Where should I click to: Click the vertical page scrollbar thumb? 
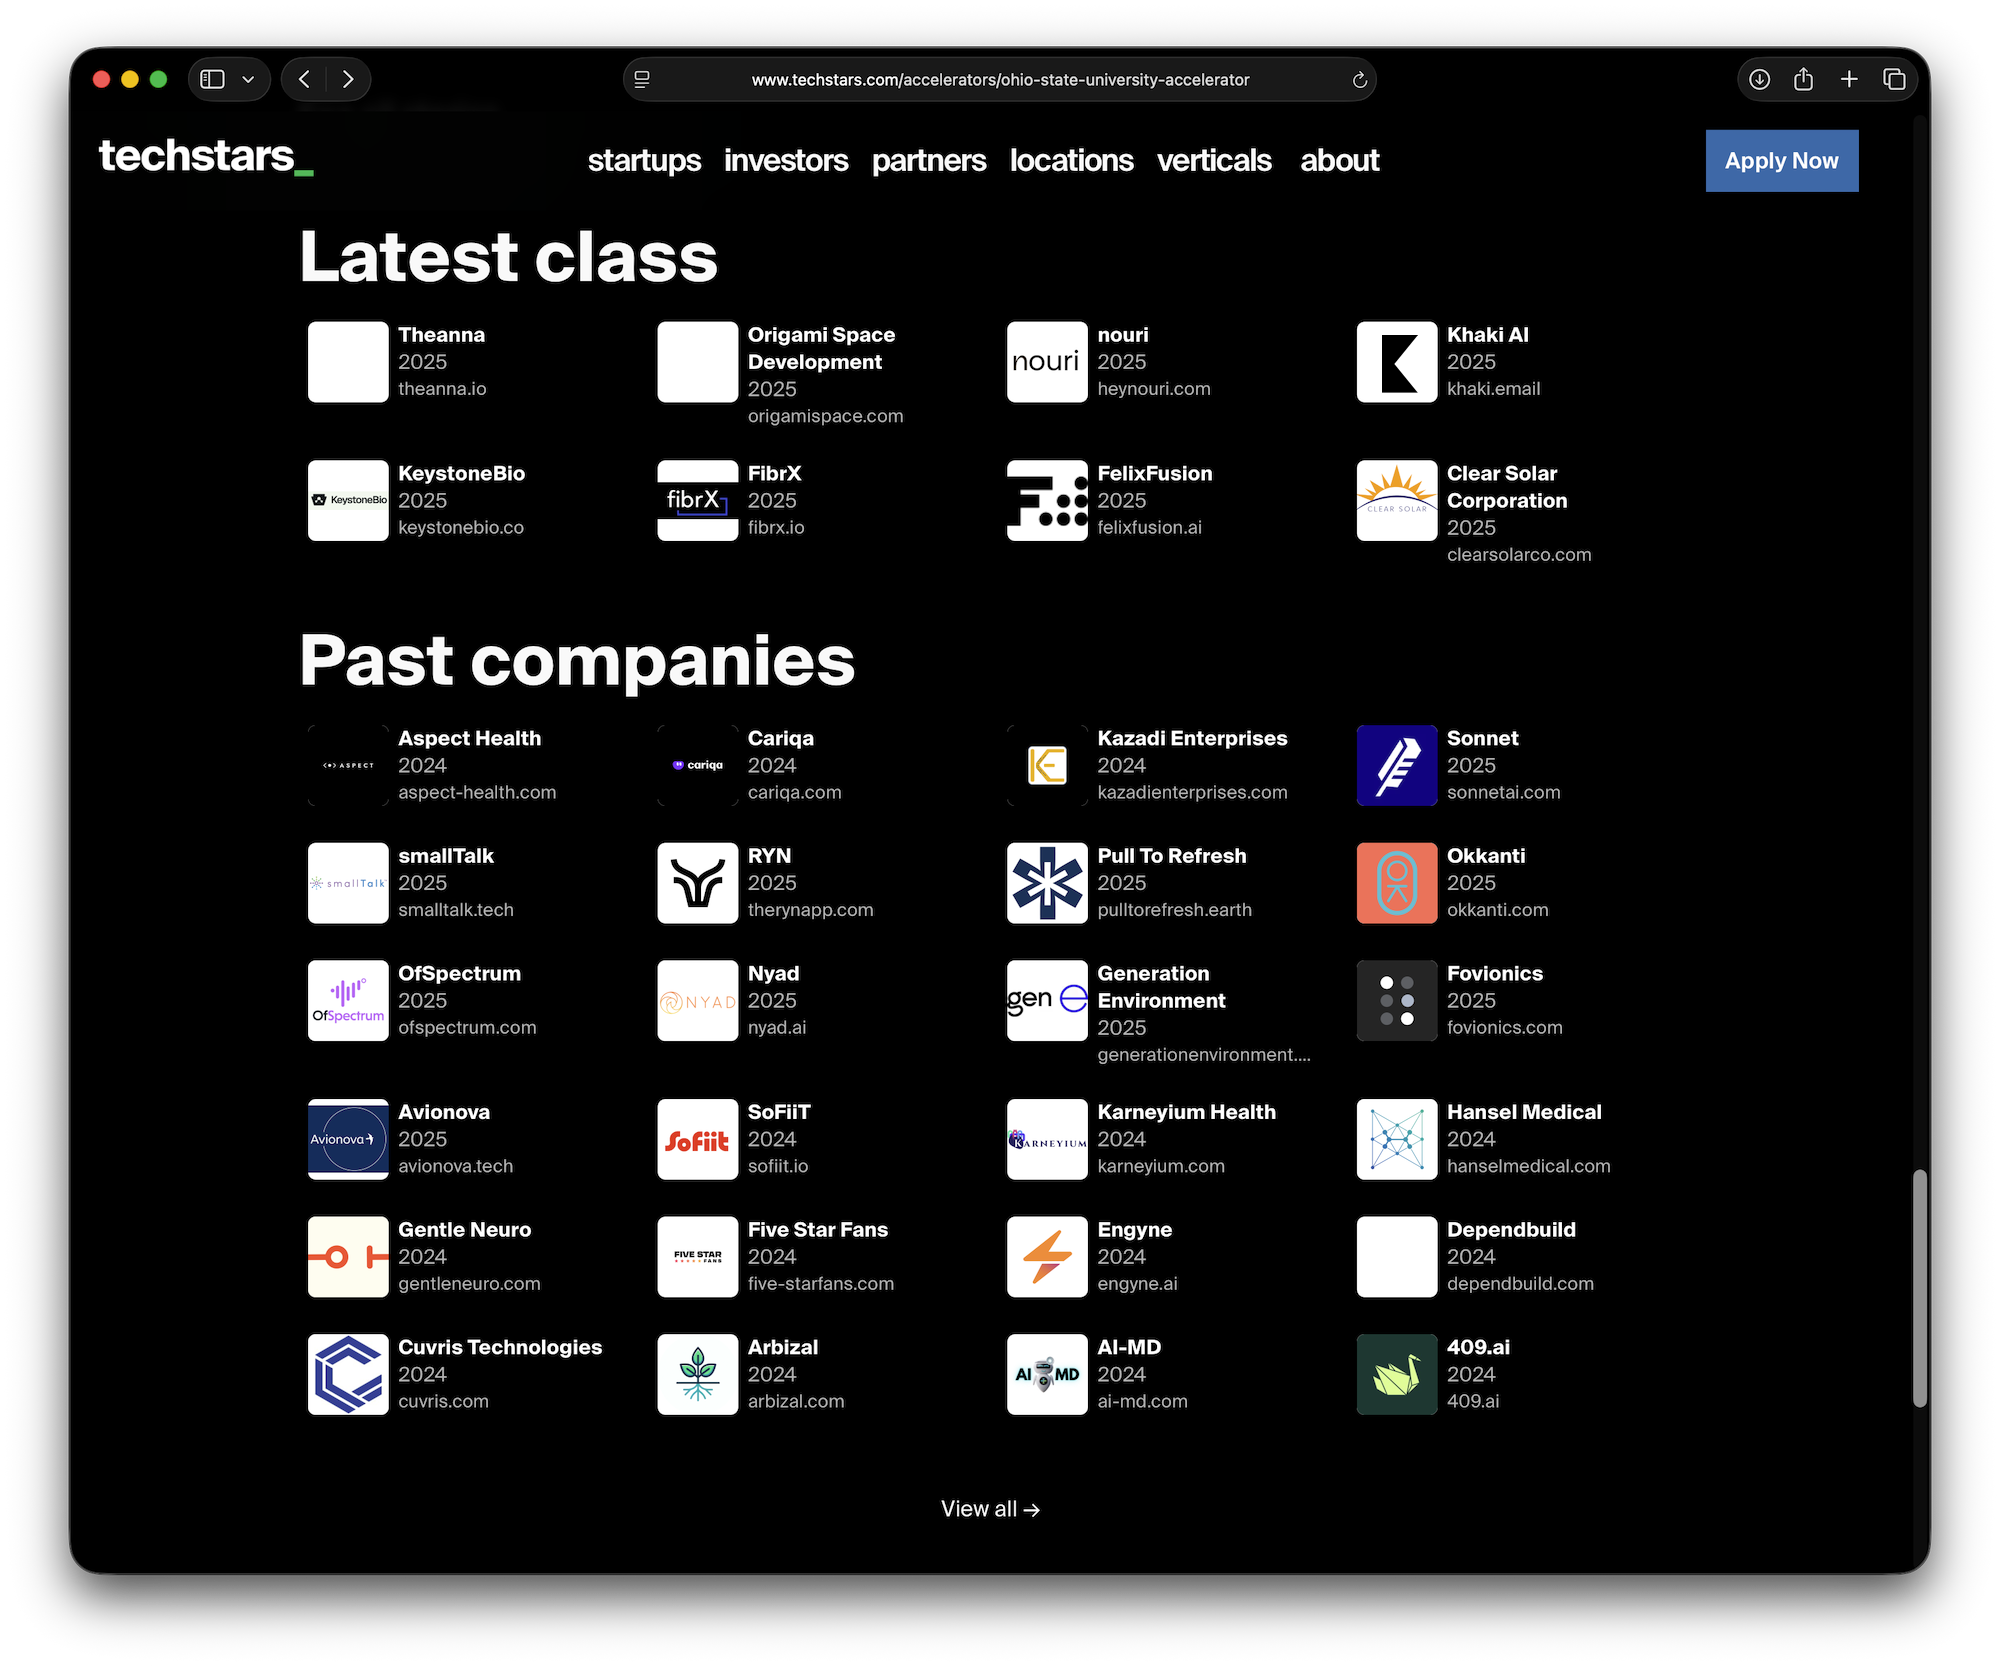point(1919,1288)
